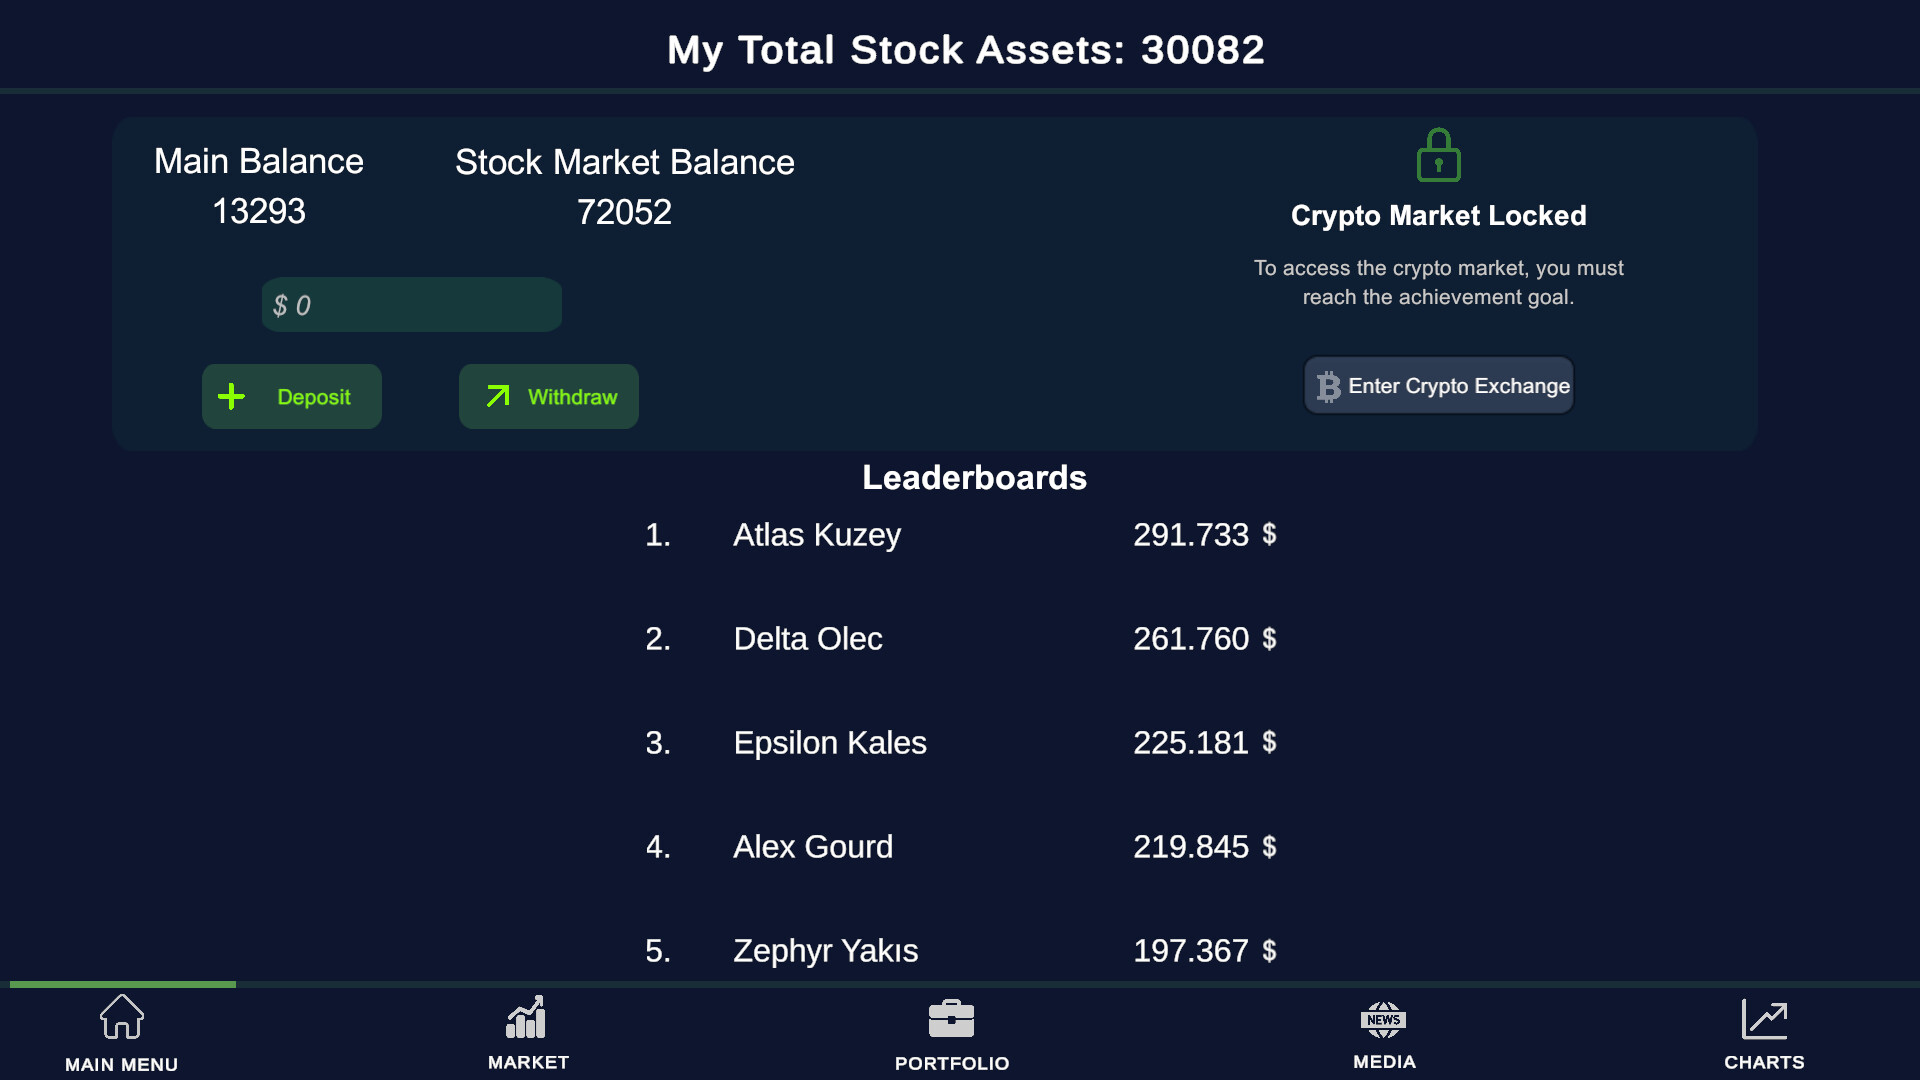This screenshot has width=1920, height=1080.
Task: Click the Charts line graph icon
Action: 1764,1019
